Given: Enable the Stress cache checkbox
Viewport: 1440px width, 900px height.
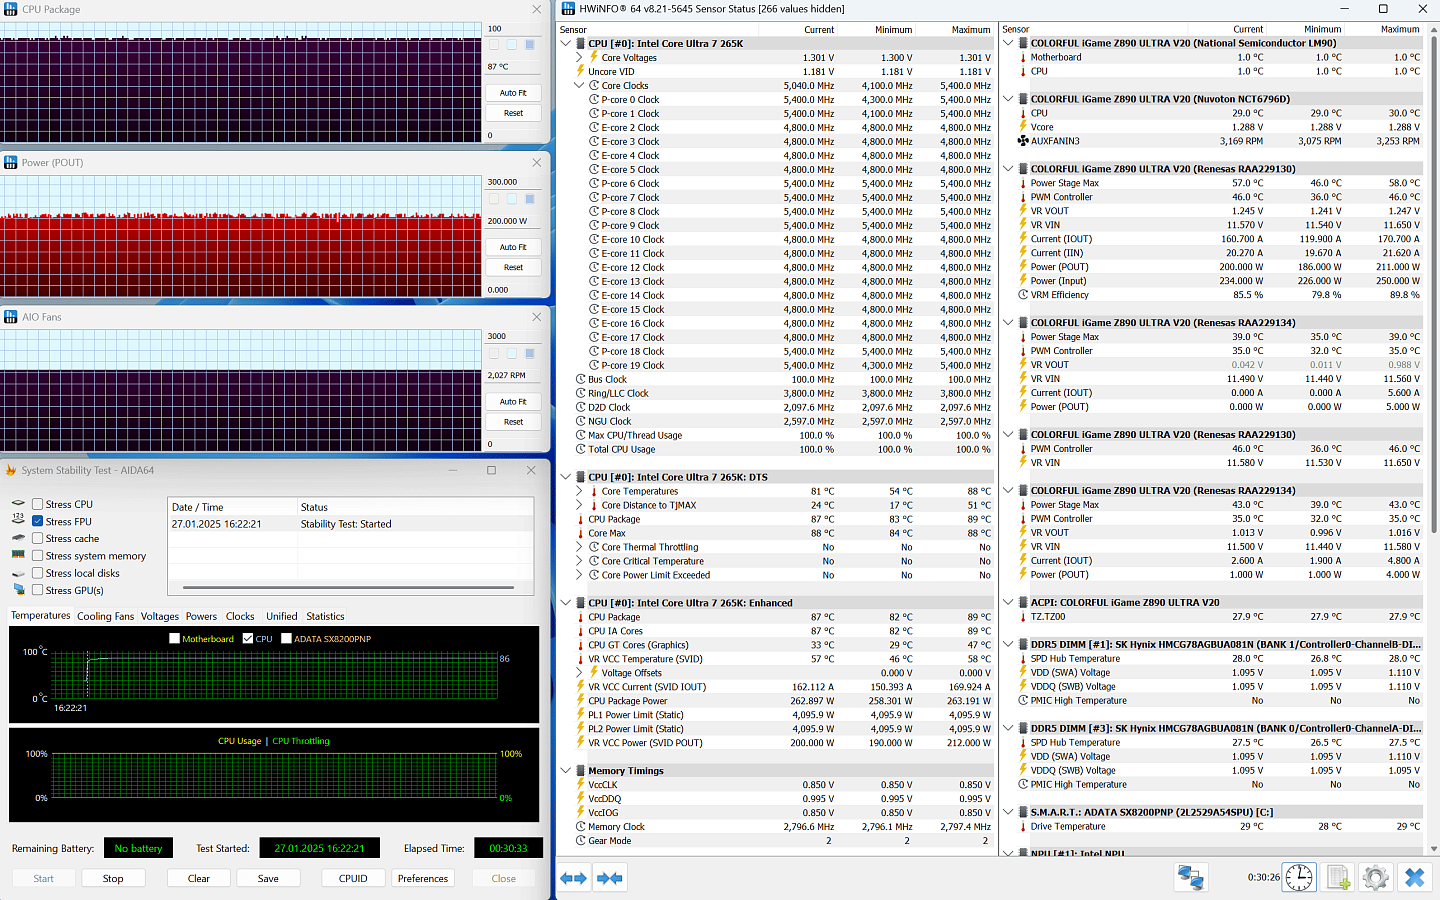Looking at the screenshot, I should pos(37,538).
